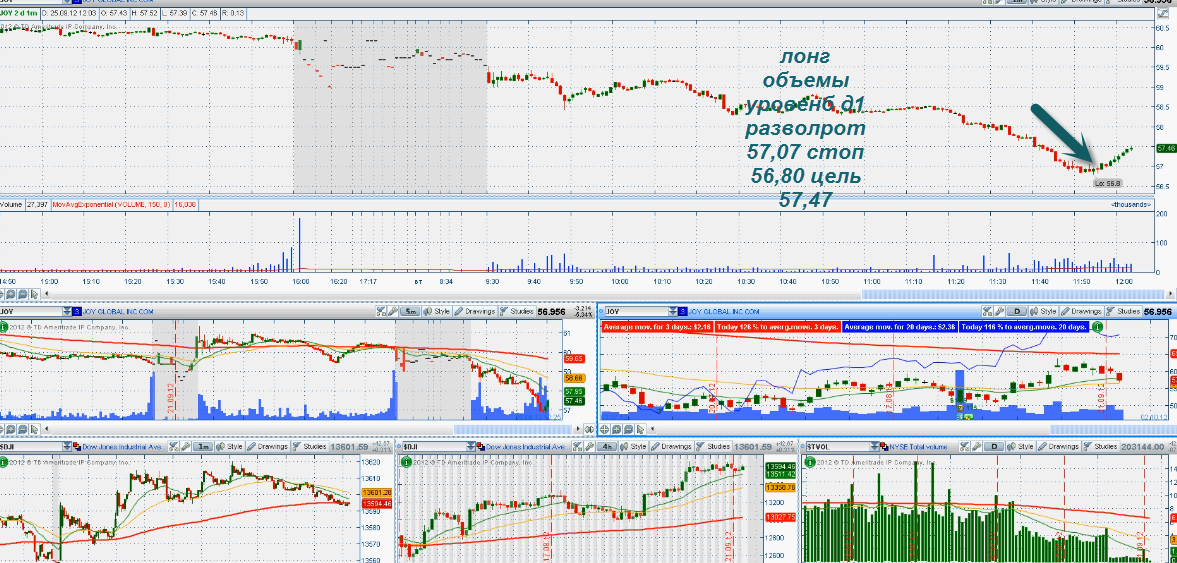The image size is (1177, 563).
Task: Click the D aggregation button in JOY daily chart
Action: 1016,312
